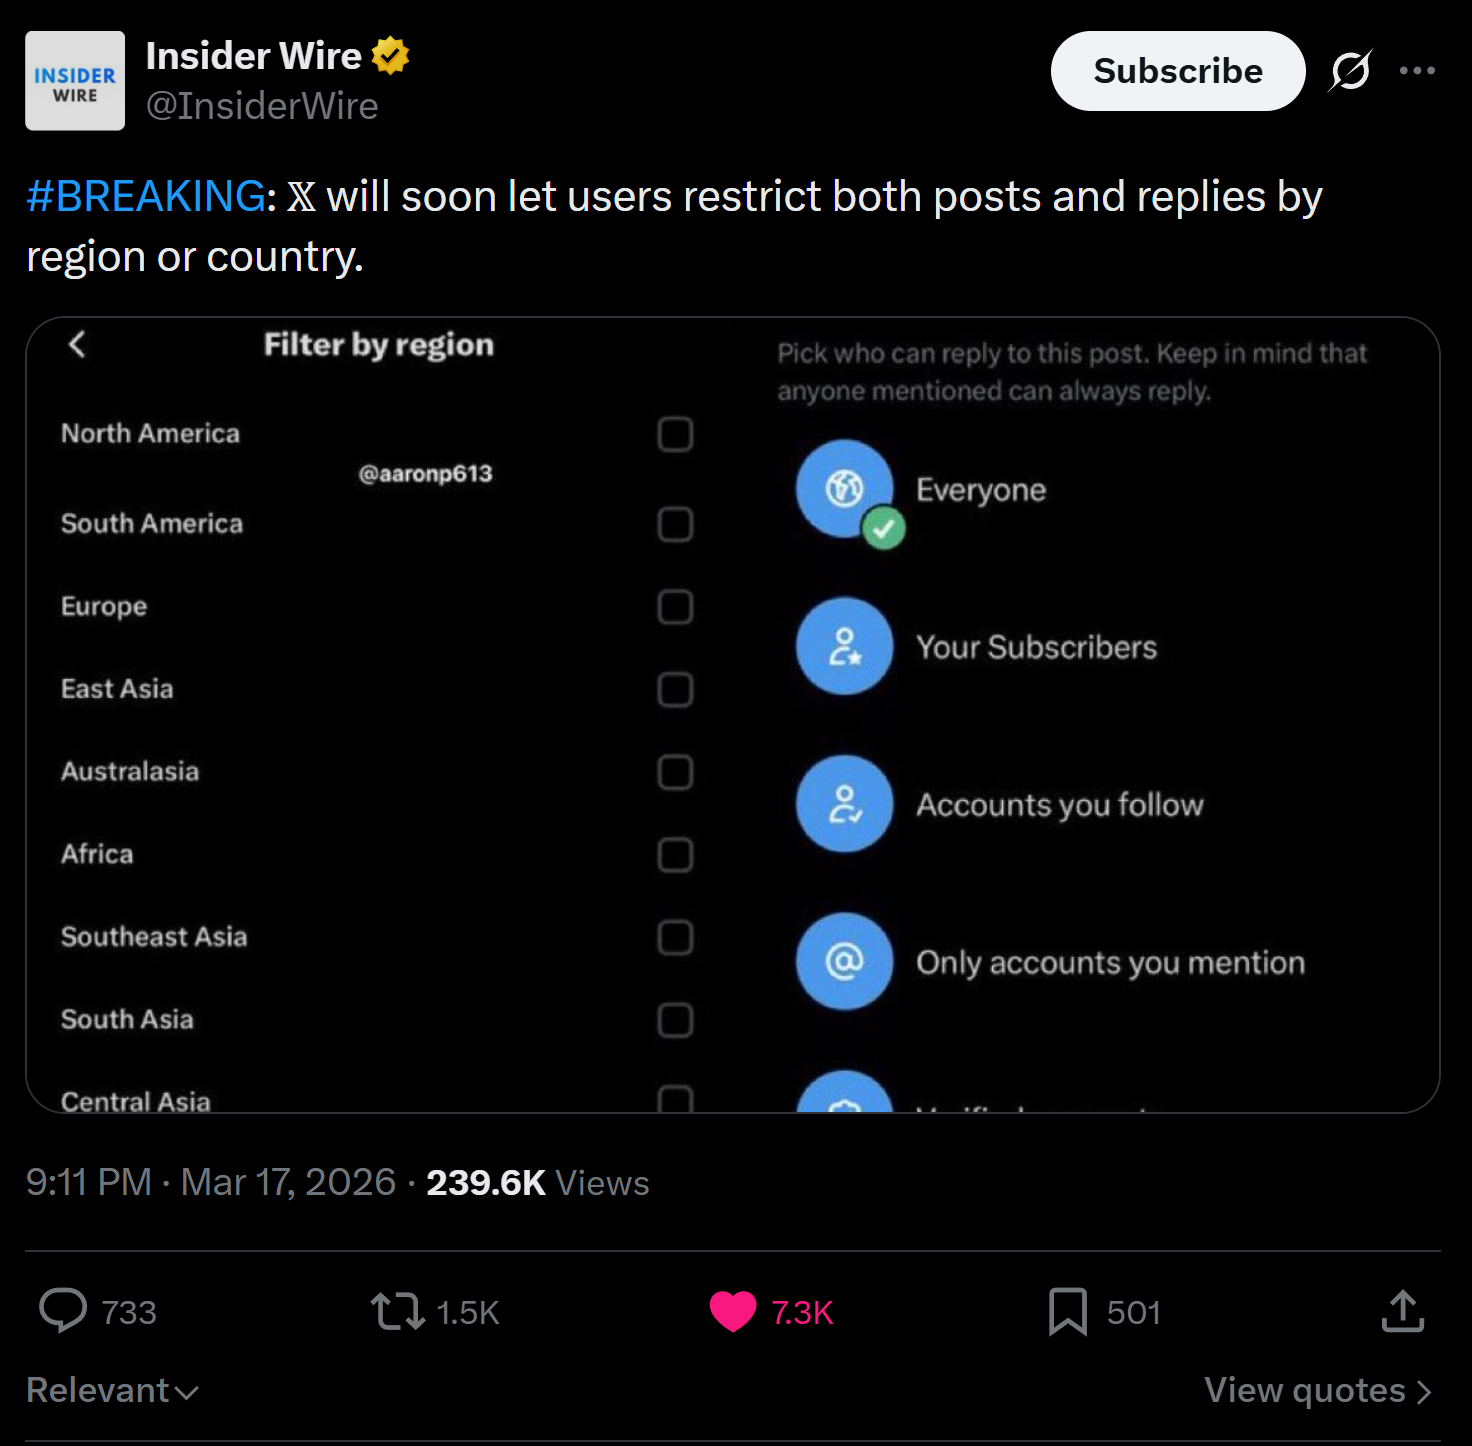Open the three-dot more options menu

coord(1417,71)
